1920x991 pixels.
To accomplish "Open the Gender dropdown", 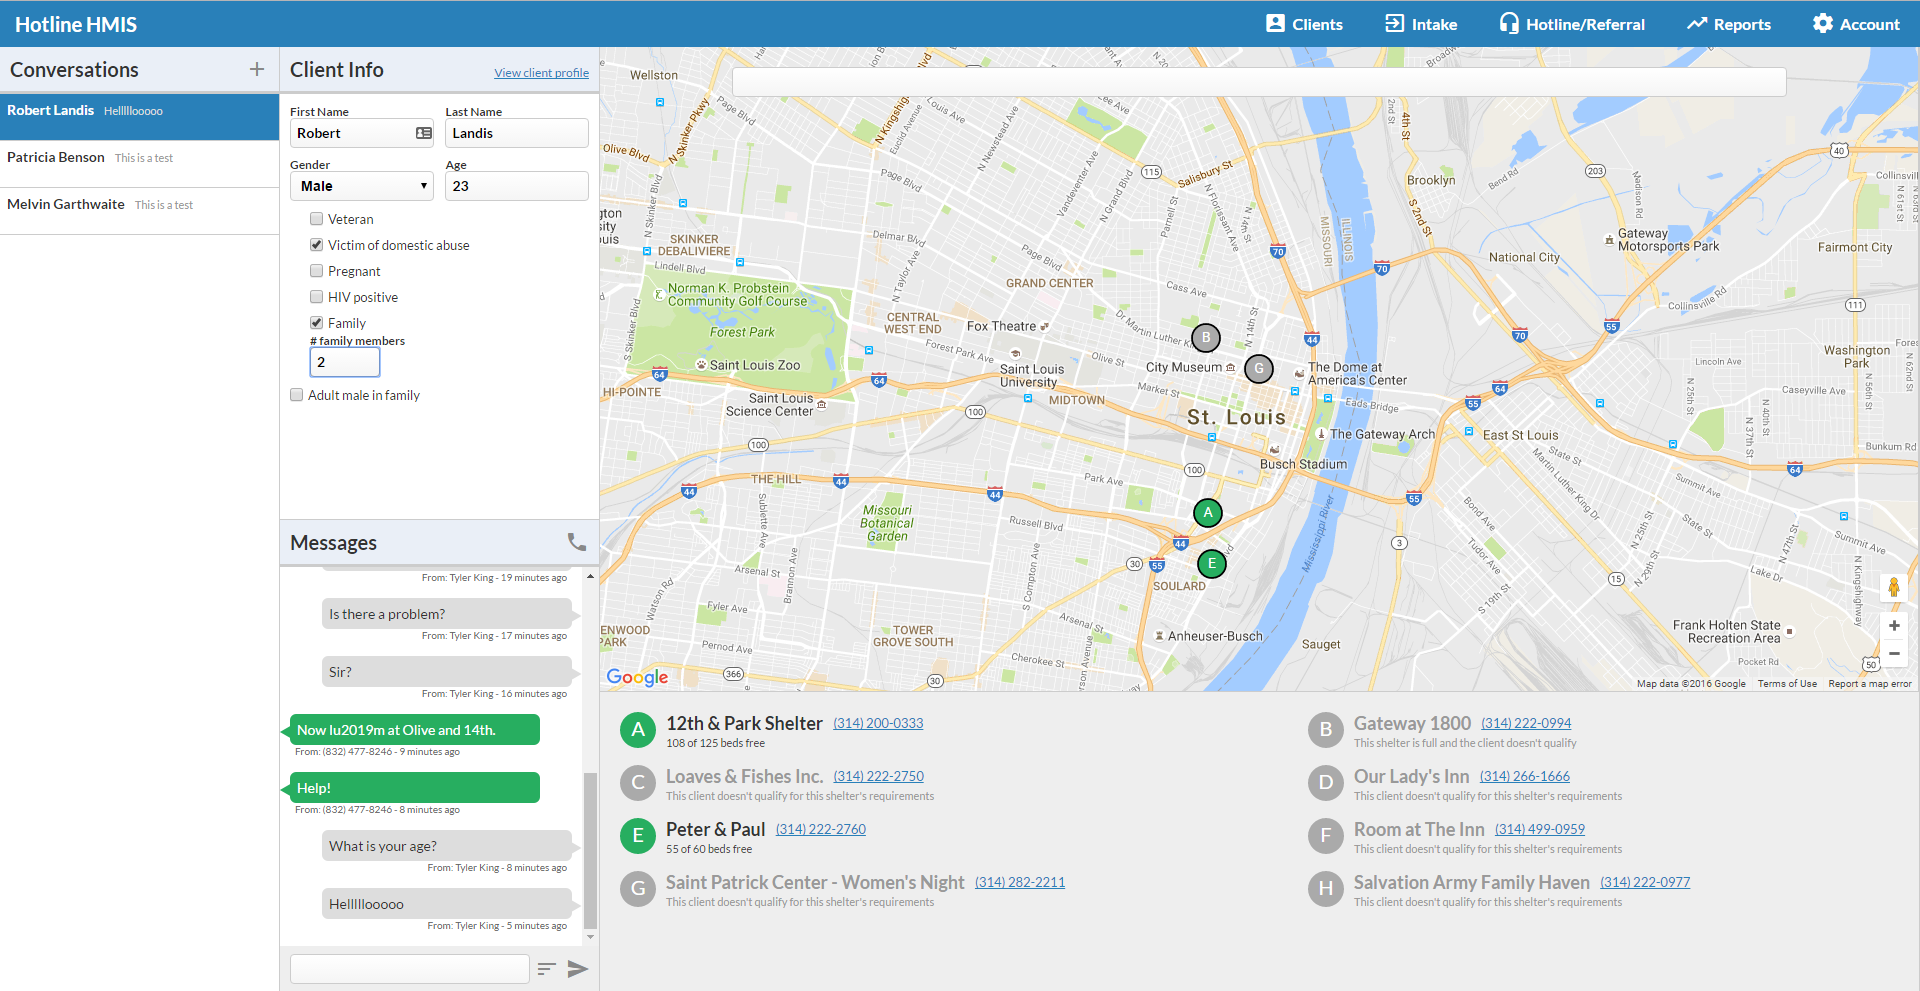I will pyautogui.click(x=362, y=186).
